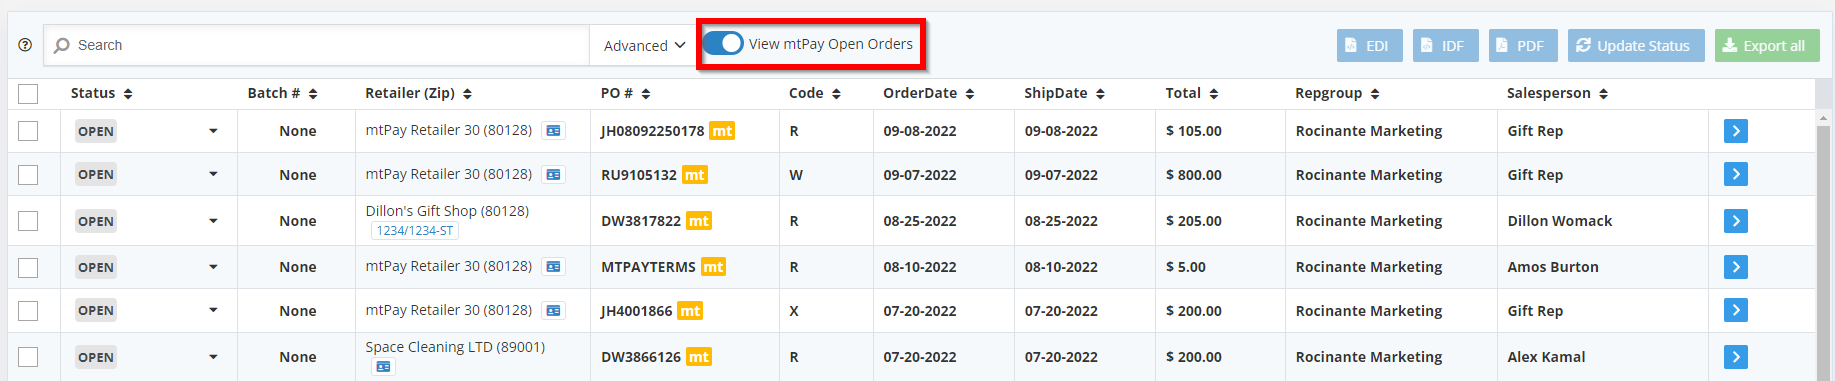
Task: Open retailer card icon for PO JH4001866
Action: [553, 311]
